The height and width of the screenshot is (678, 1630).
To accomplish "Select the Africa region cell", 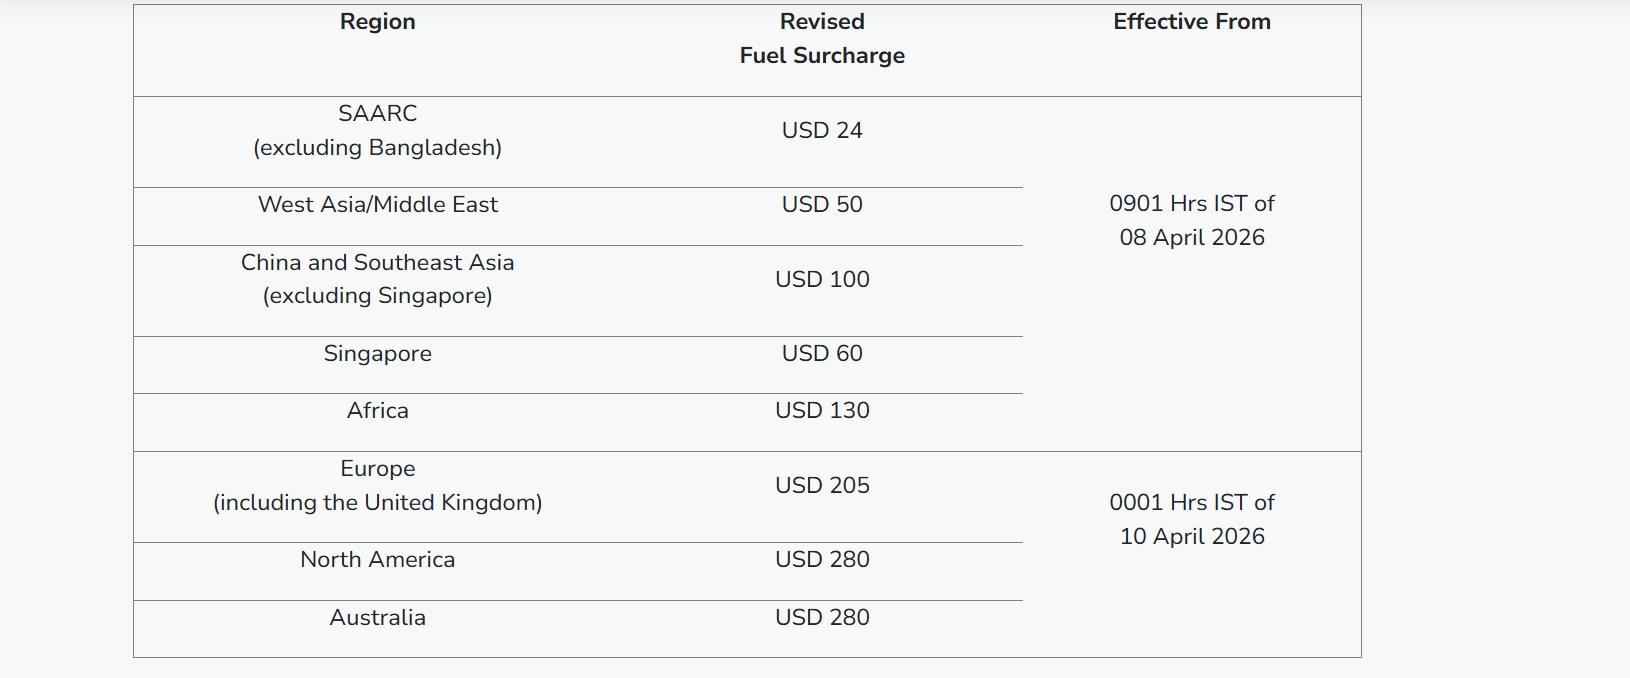I will tap(377, 411).
